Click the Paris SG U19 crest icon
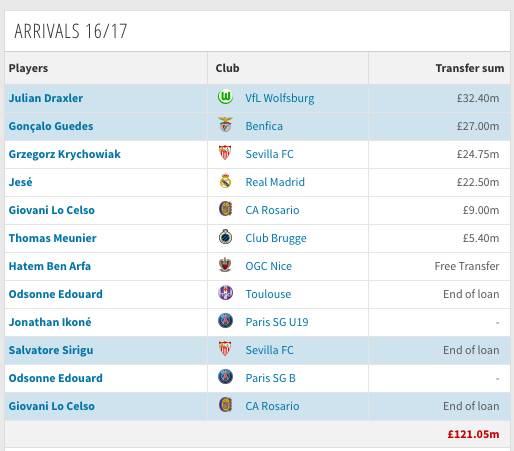Viewport: 514px width, 451px height. coord(225,321)
